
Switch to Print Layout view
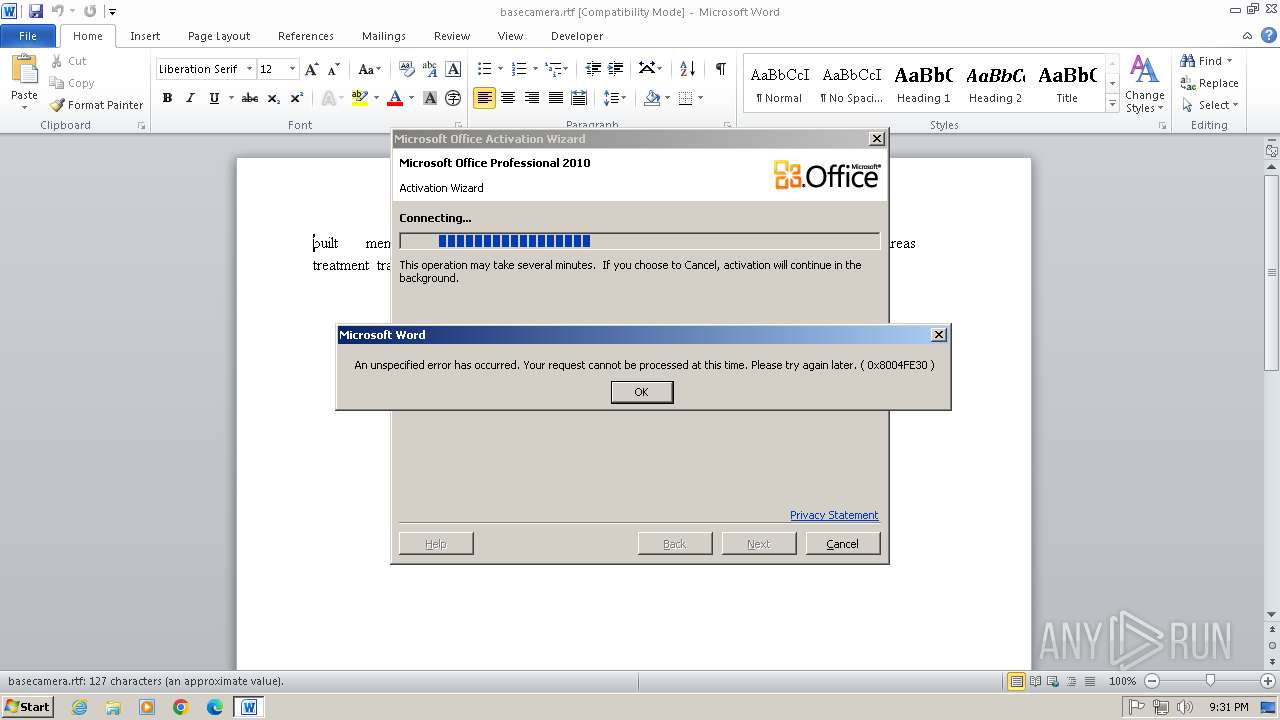tap(1016, 681)
